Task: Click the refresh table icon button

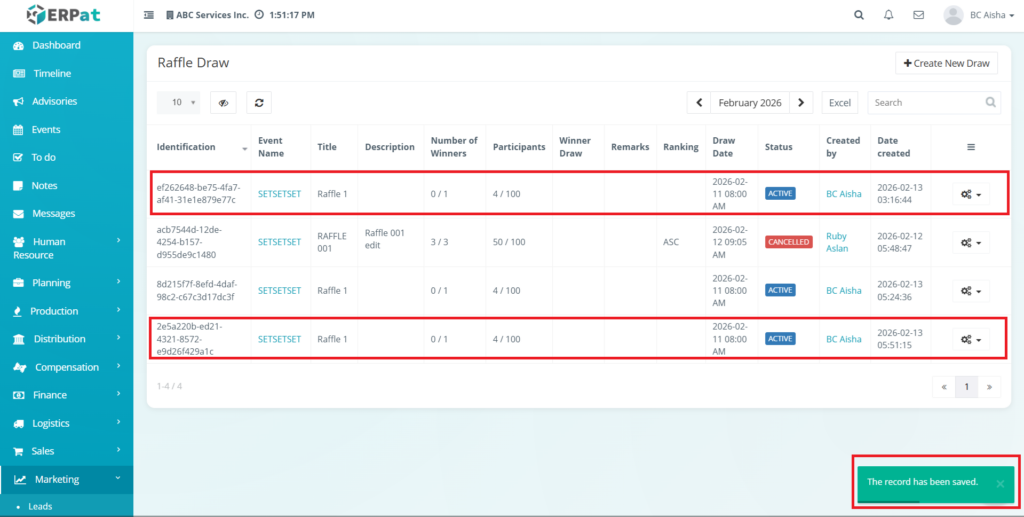Action: tap(259, 102)
